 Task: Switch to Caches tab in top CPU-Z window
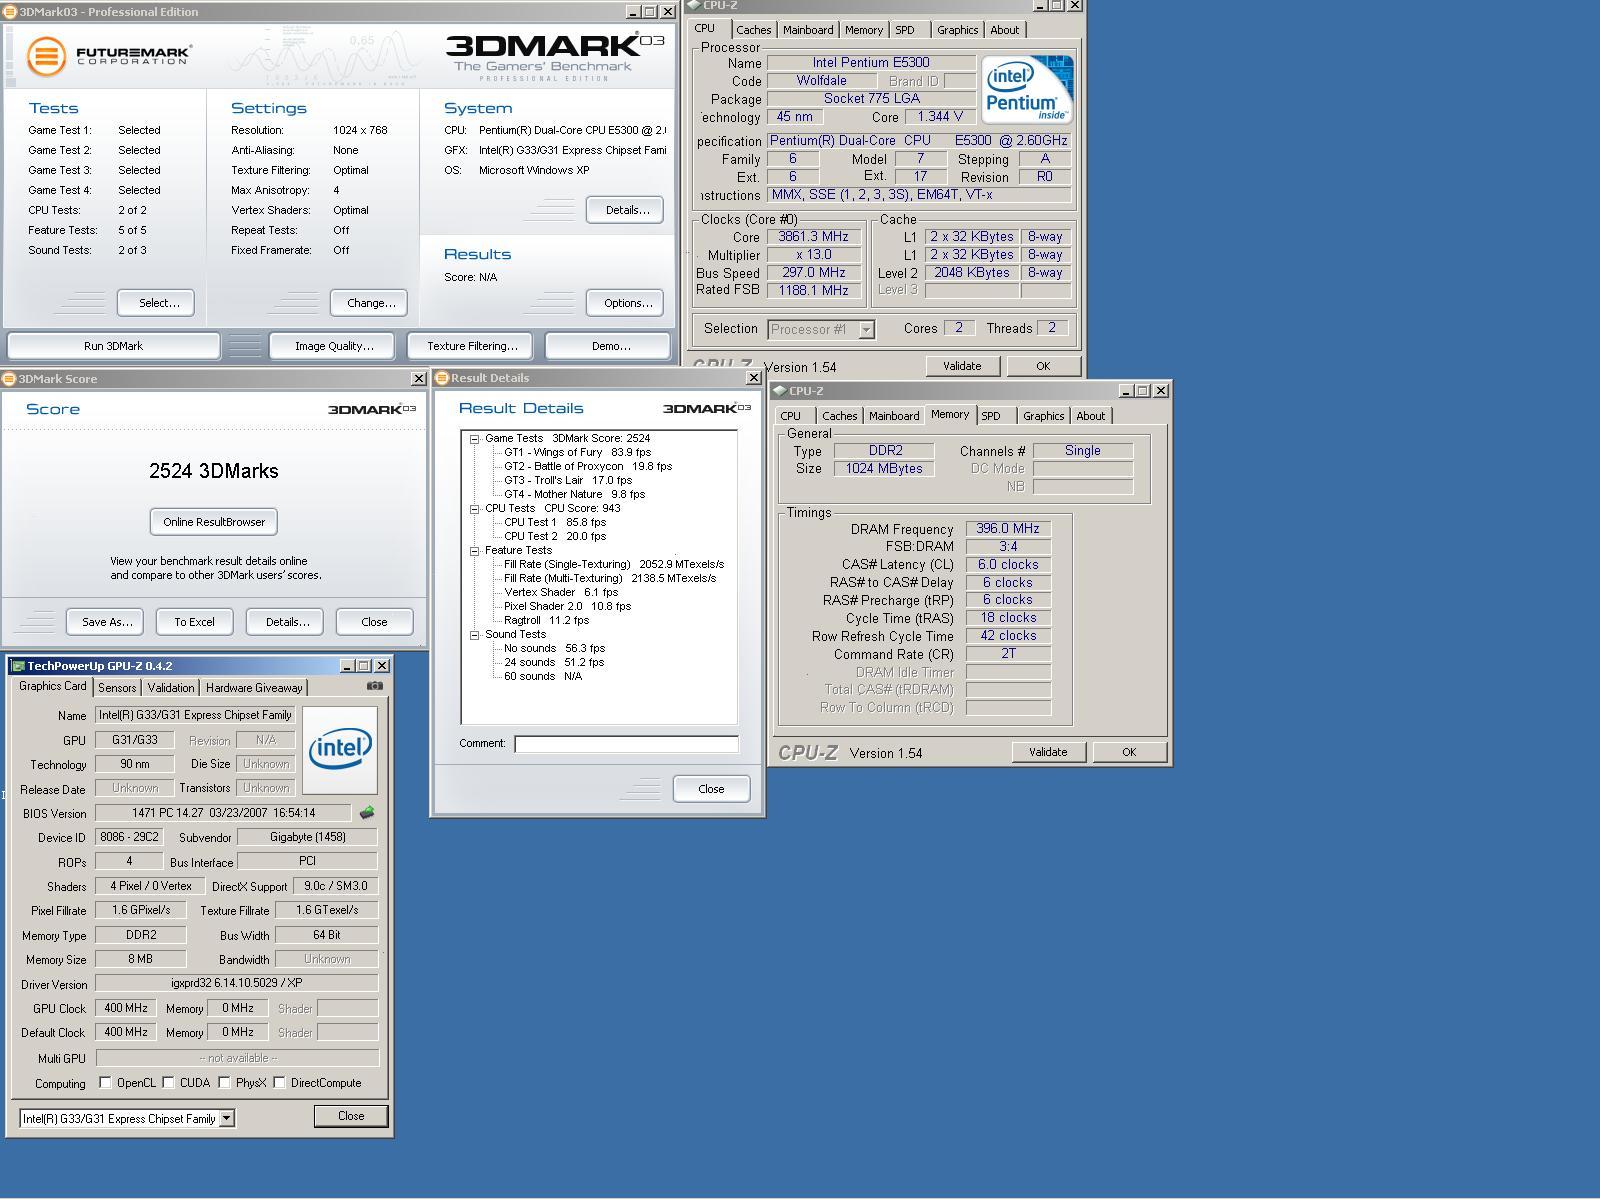tap(754, 30)
